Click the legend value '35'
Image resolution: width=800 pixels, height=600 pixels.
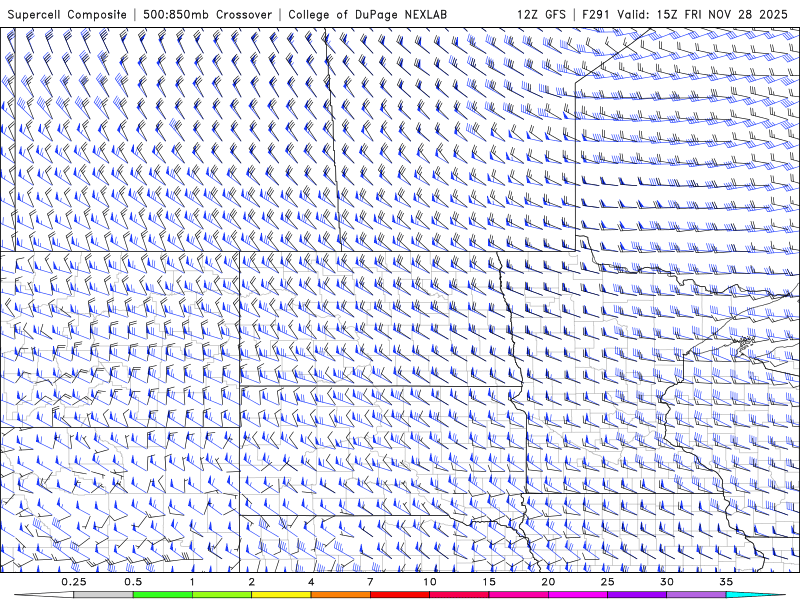coord(726,582)
